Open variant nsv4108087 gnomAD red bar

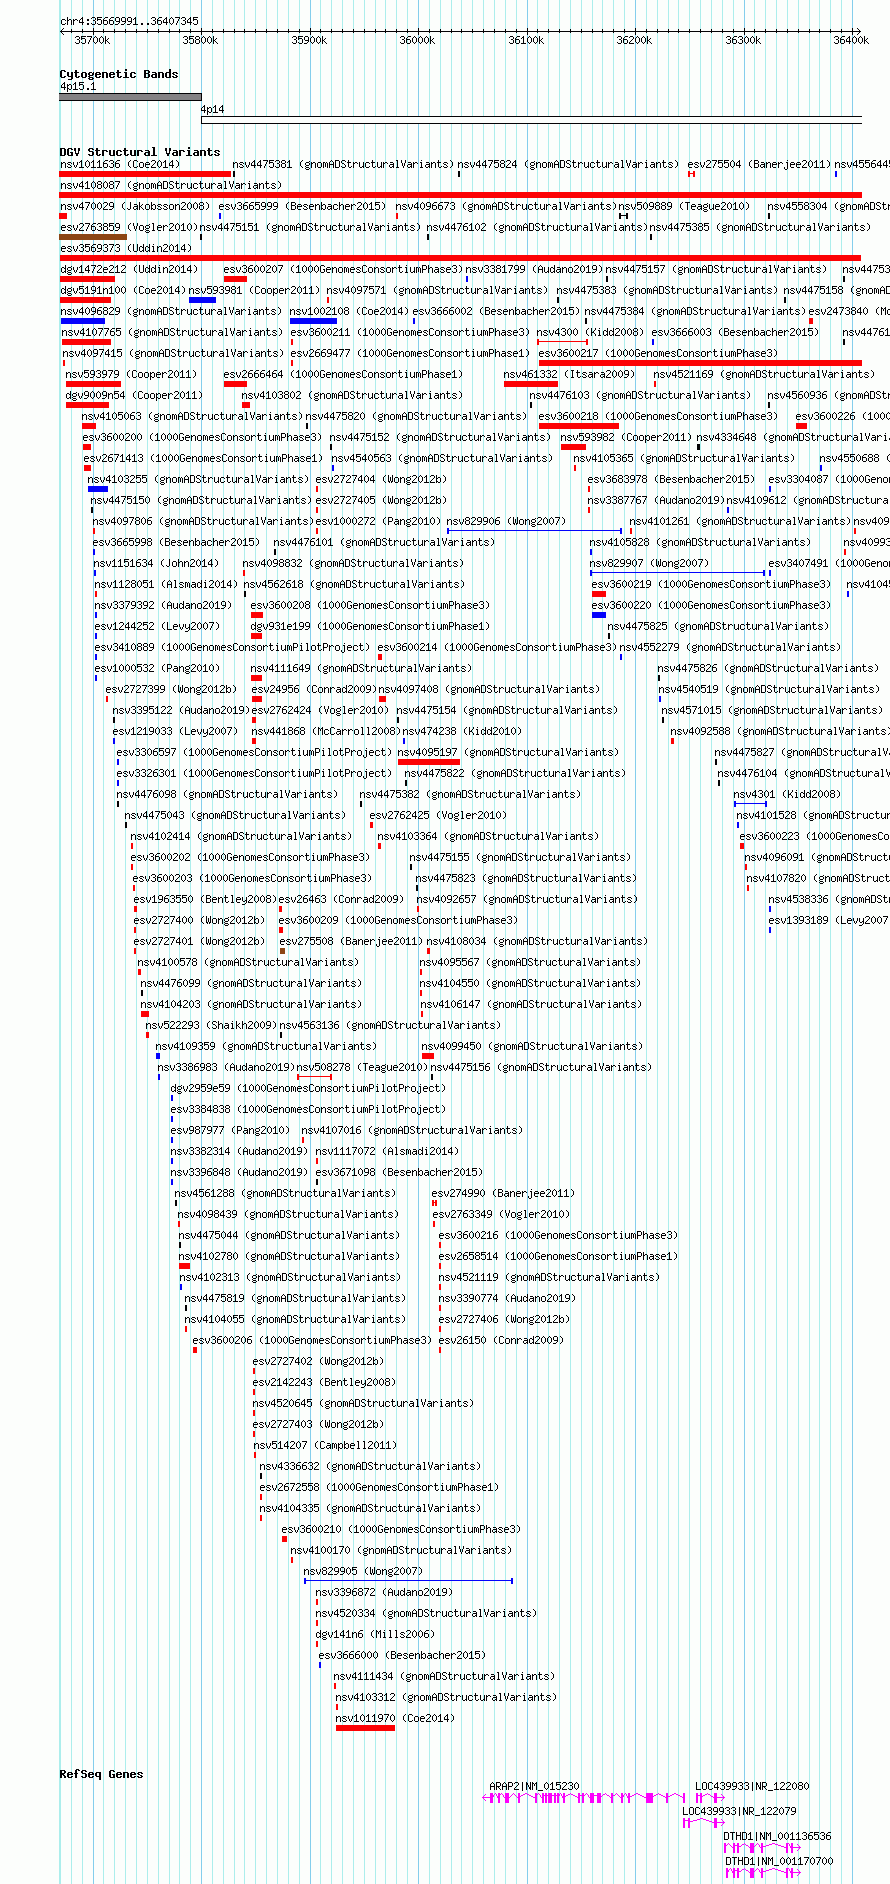[461, 194]
